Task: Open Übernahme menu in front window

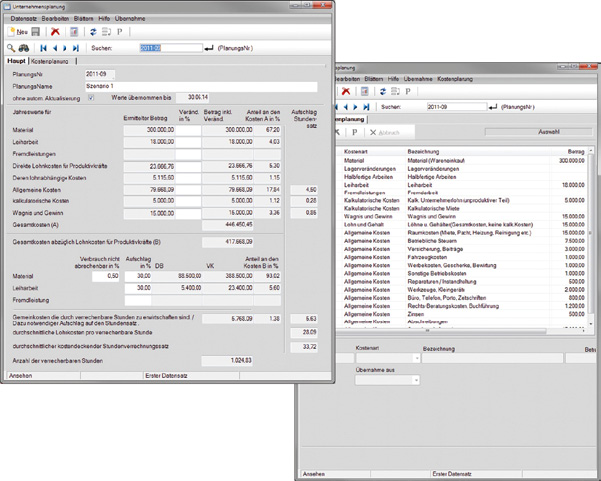Action: 130,18
